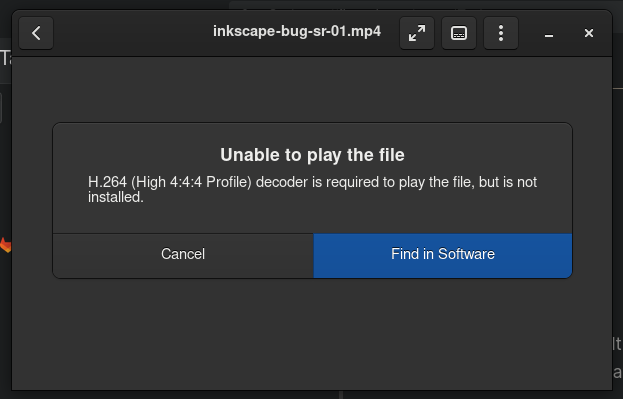Click the H.264 decoder error message text
The width and height of the screenshot is (623, 399).
[312, 189]
